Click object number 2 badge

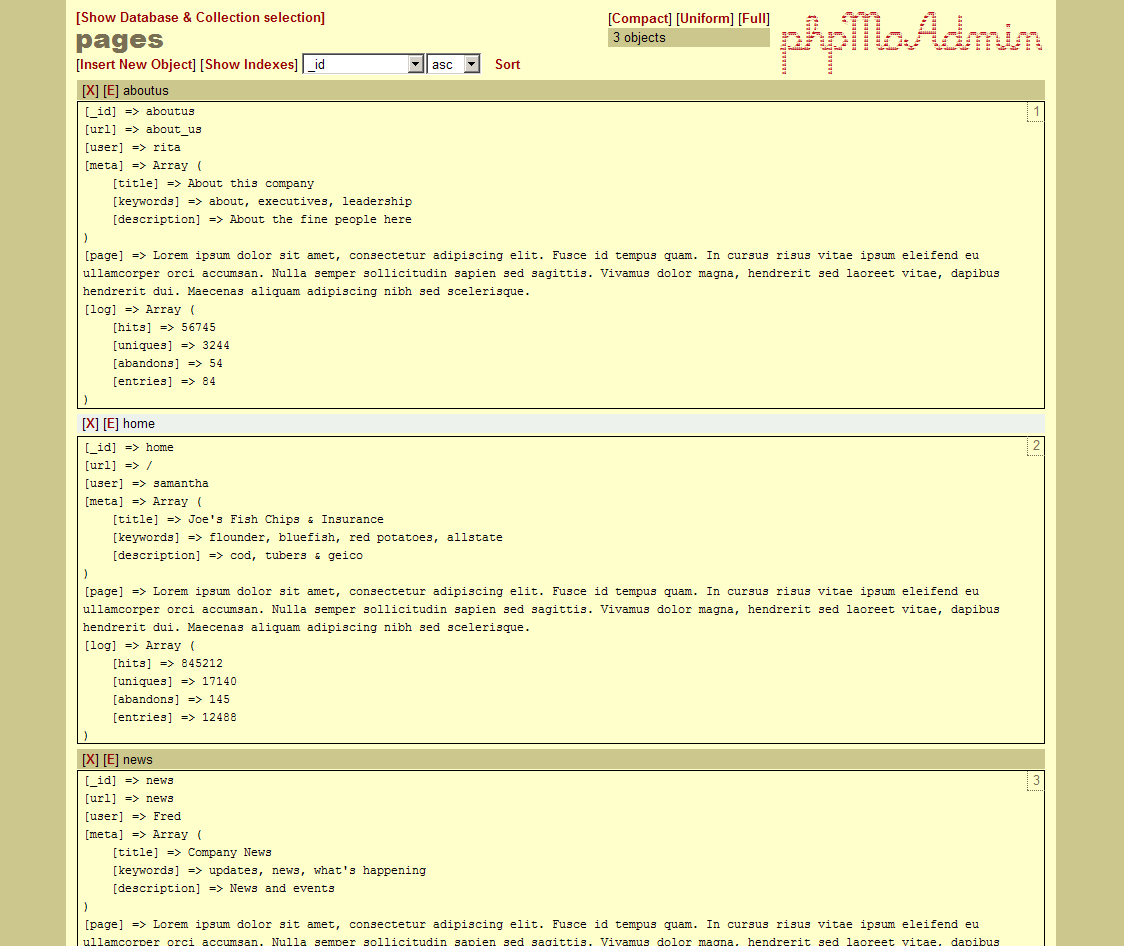[x=1036, y=446]
